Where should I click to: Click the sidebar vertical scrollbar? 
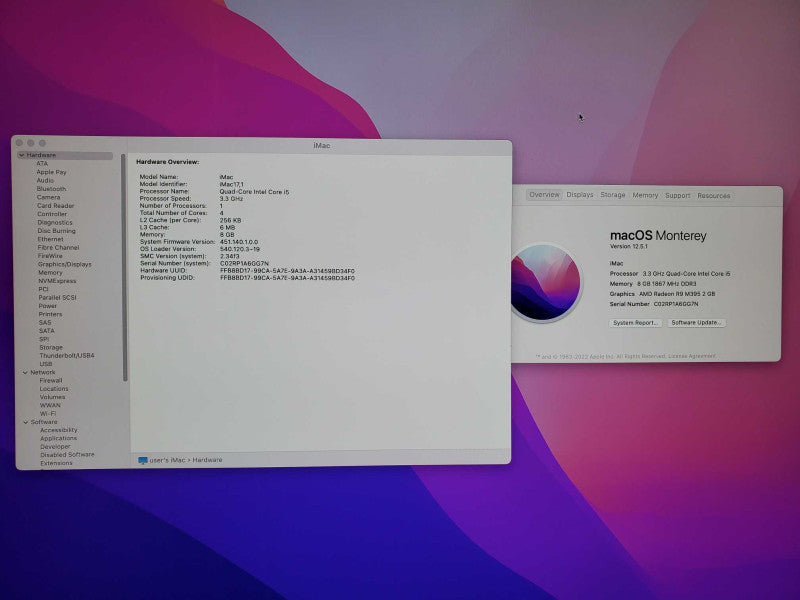coord(124,268)
